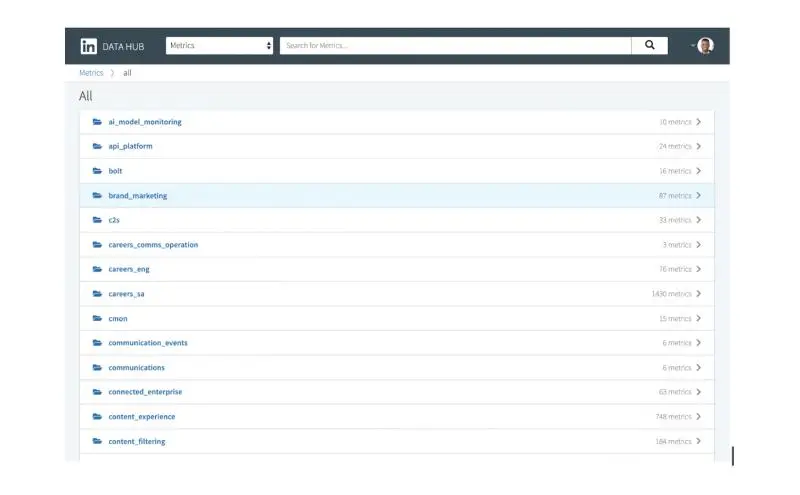Click folder icon next to careers_comms_operation
Screen dimensions: 800x495
tap(97, 245)
